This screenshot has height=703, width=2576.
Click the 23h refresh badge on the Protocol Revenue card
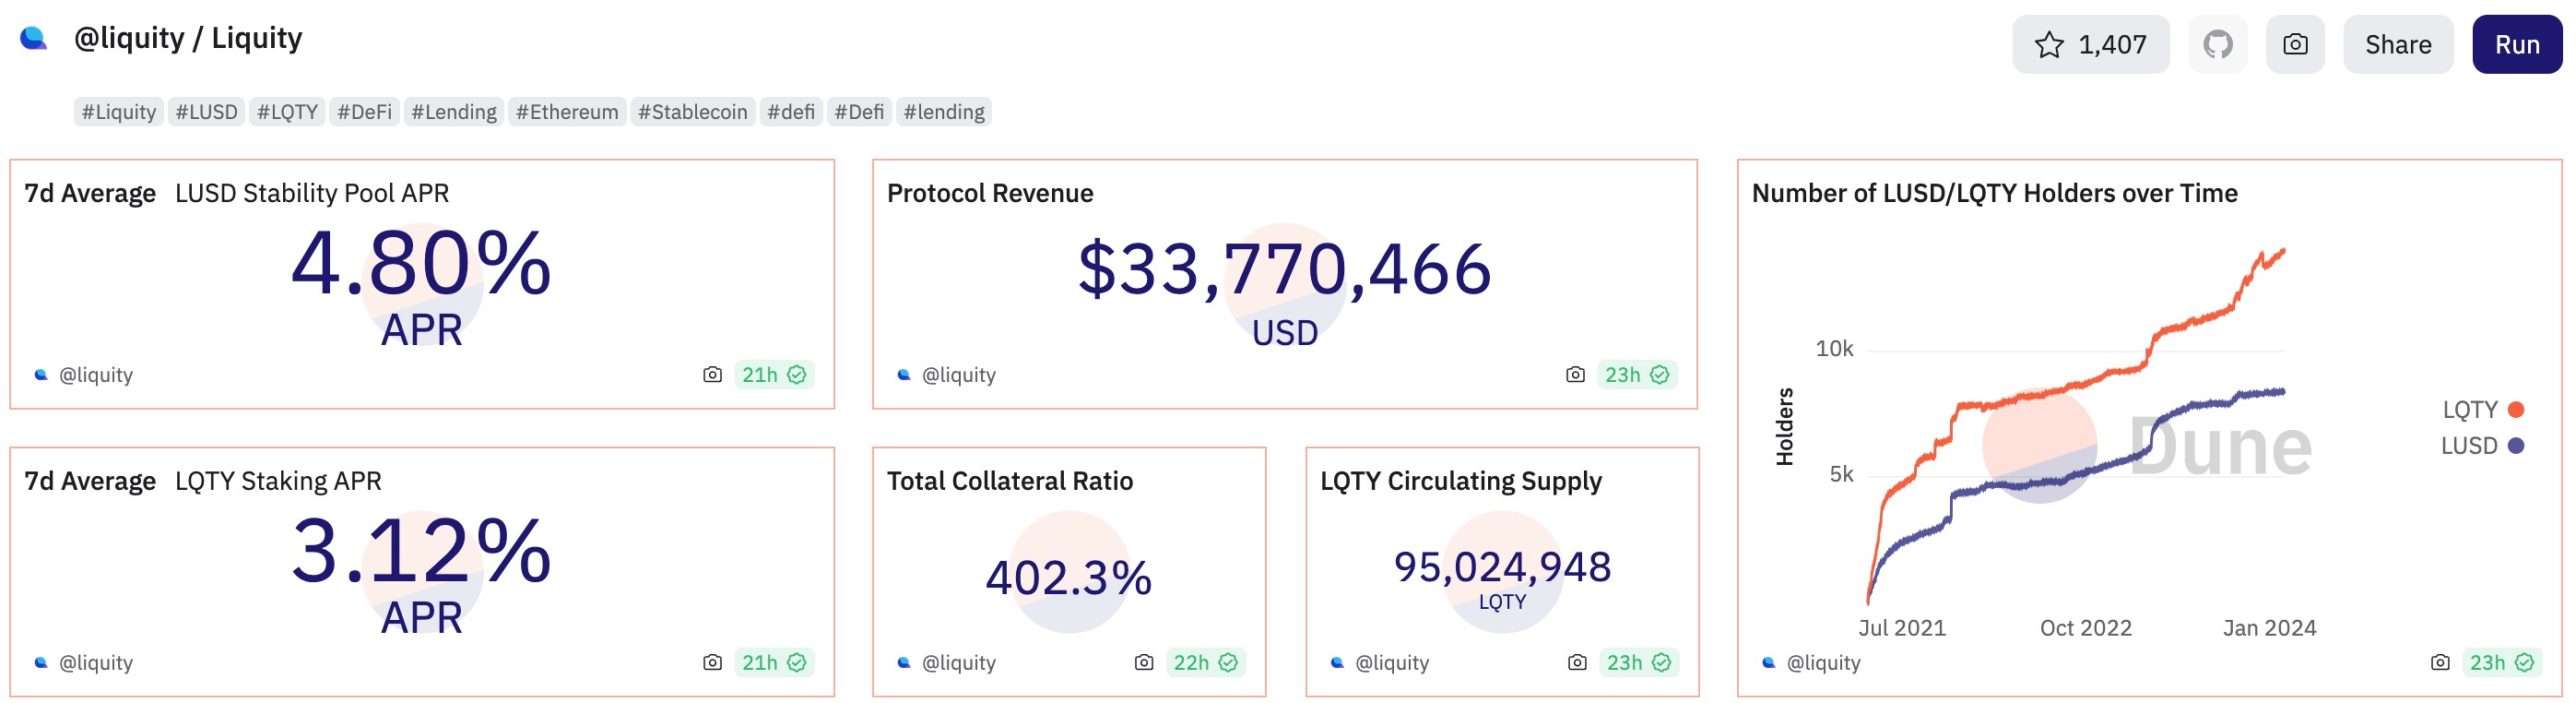(1637, 375)
